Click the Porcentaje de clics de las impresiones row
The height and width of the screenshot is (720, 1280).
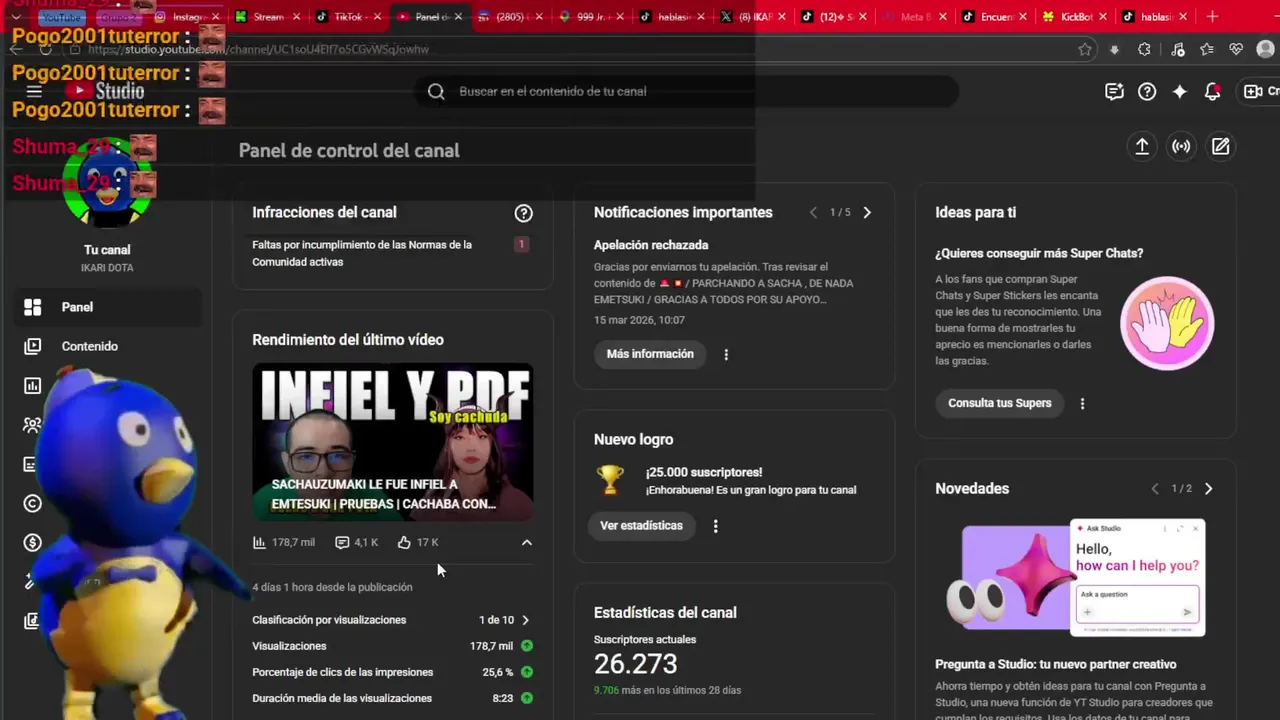[392, 672]
